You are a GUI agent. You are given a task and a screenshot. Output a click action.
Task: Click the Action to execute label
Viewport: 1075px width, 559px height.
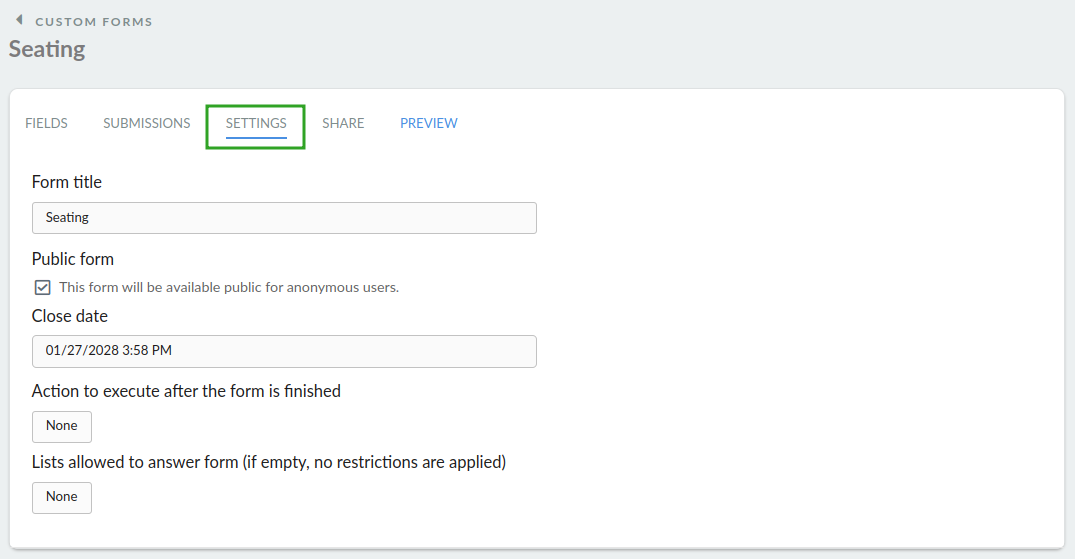[186, 391]
